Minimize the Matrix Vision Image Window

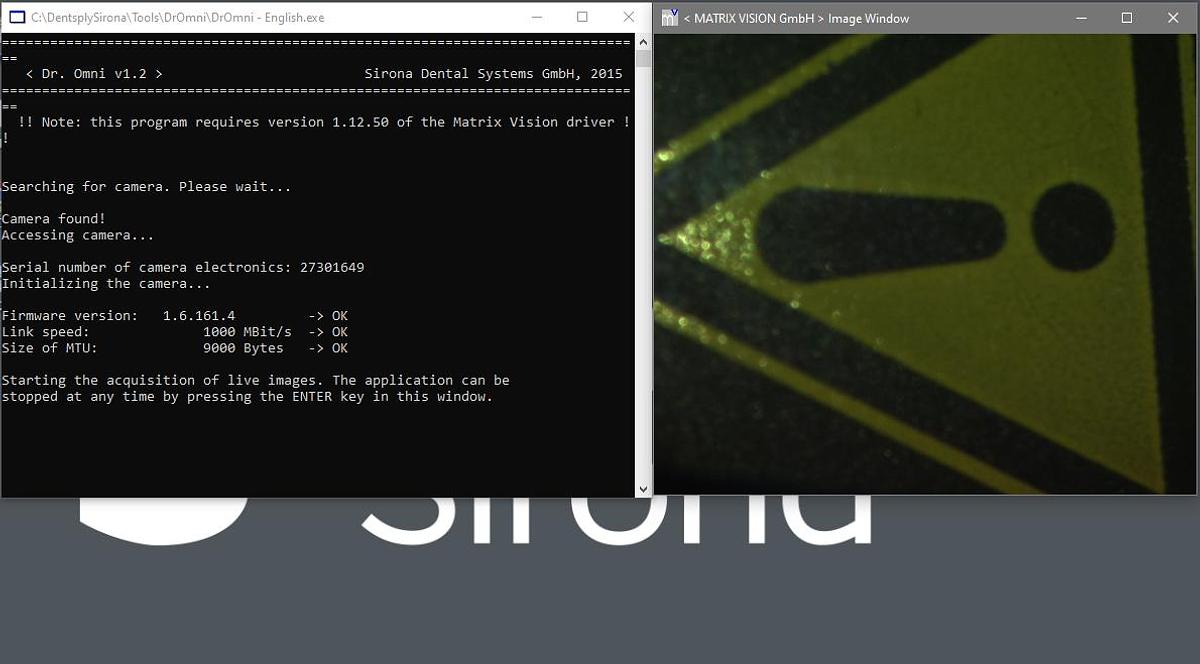[1080, 18]
